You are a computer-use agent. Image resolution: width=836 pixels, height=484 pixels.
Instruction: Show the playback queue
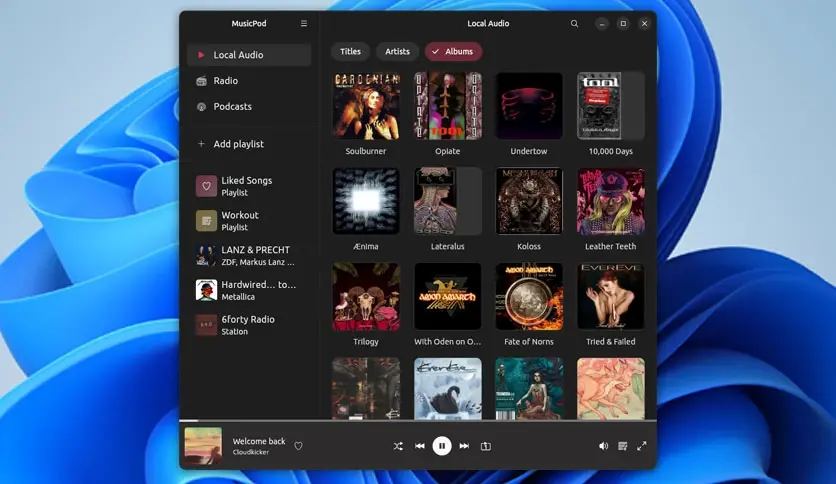[x=622, y=446]
